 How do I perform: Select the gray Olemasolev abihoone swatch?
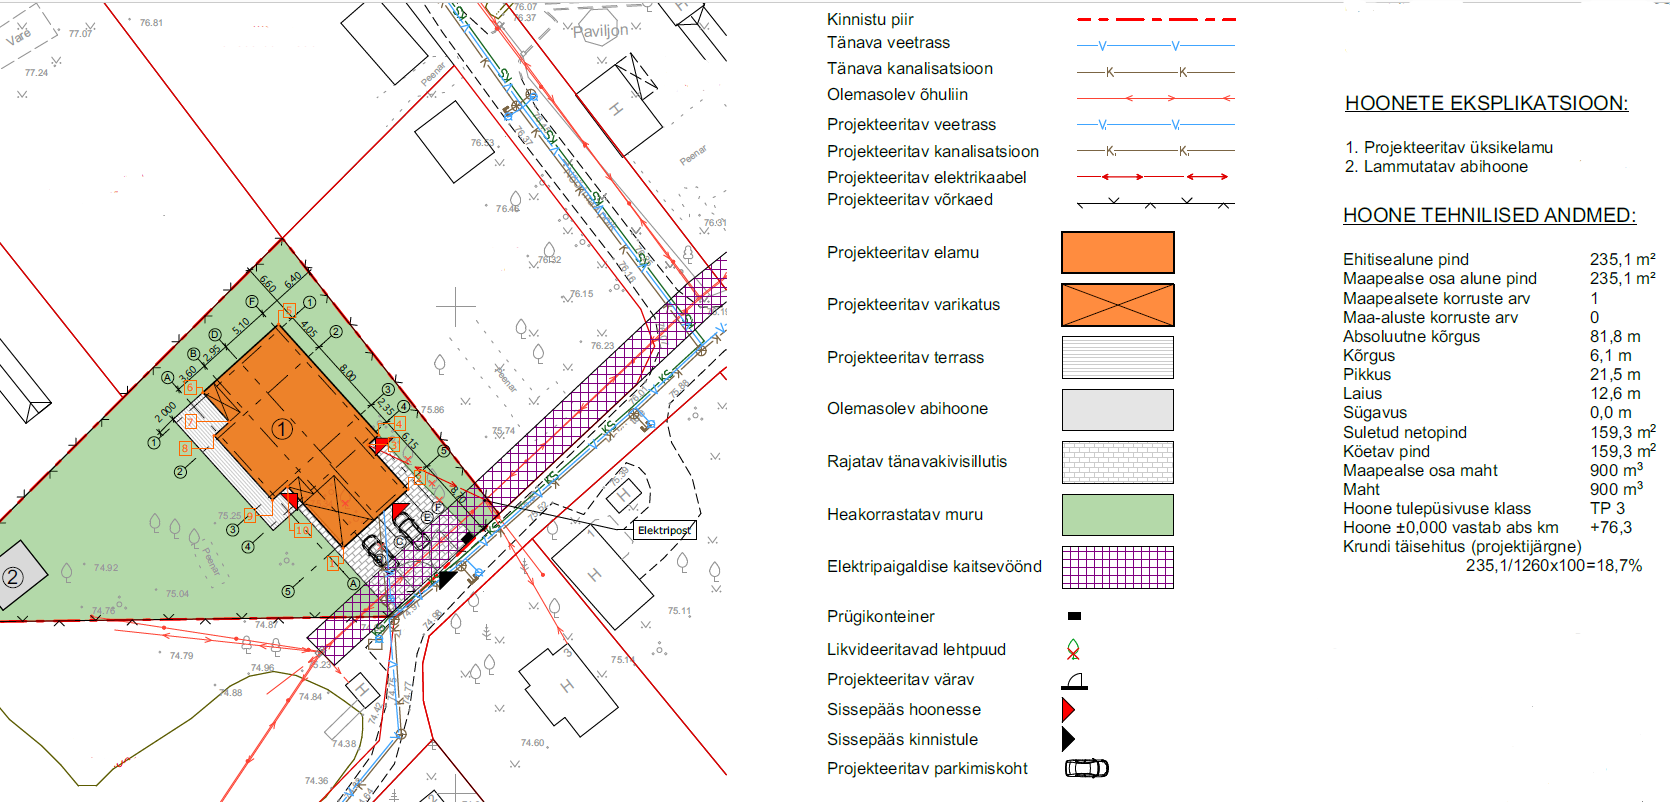[x=1117, y=410]
